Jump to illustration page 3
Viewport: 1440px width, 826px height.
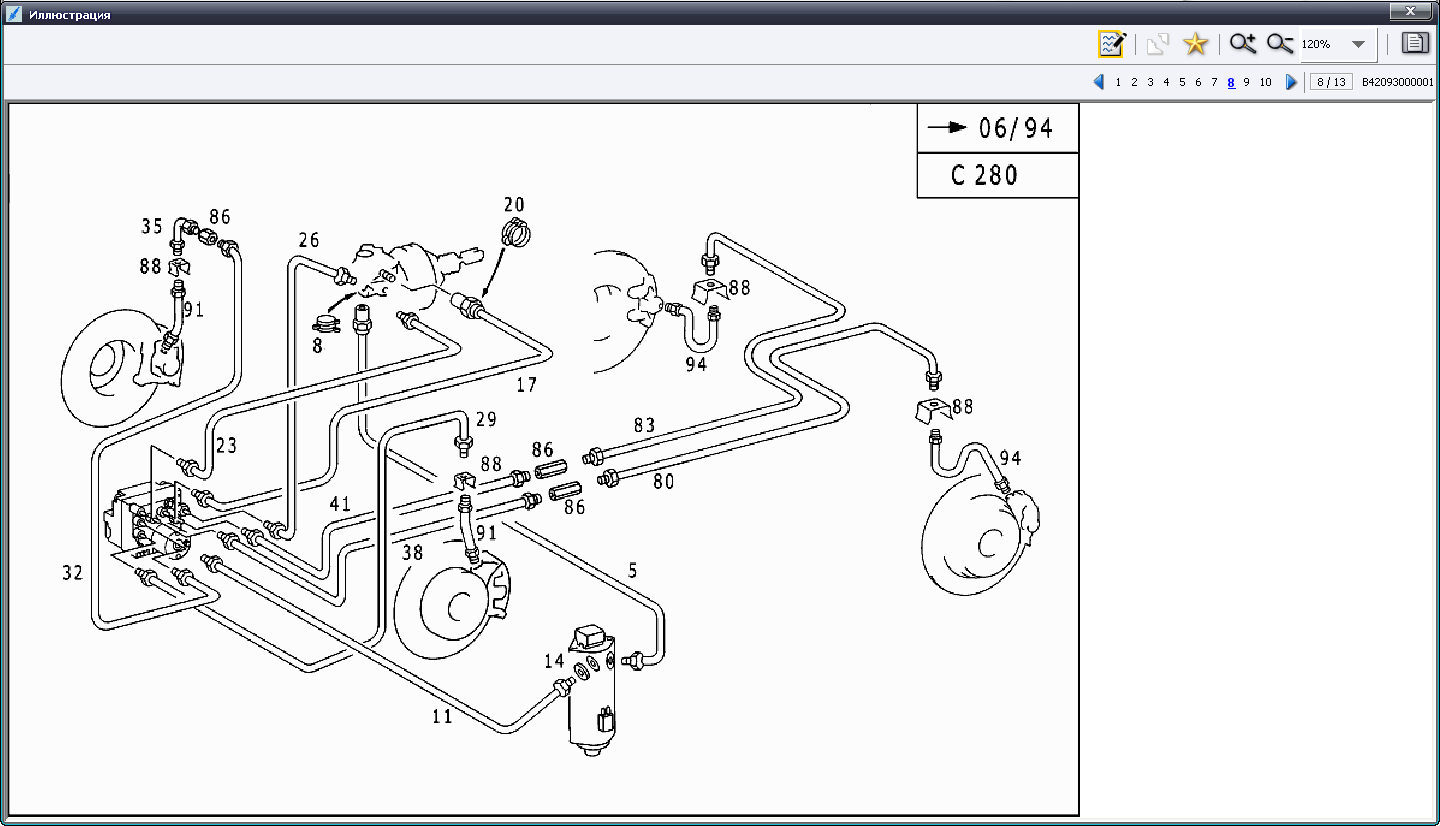(1150, 83)
